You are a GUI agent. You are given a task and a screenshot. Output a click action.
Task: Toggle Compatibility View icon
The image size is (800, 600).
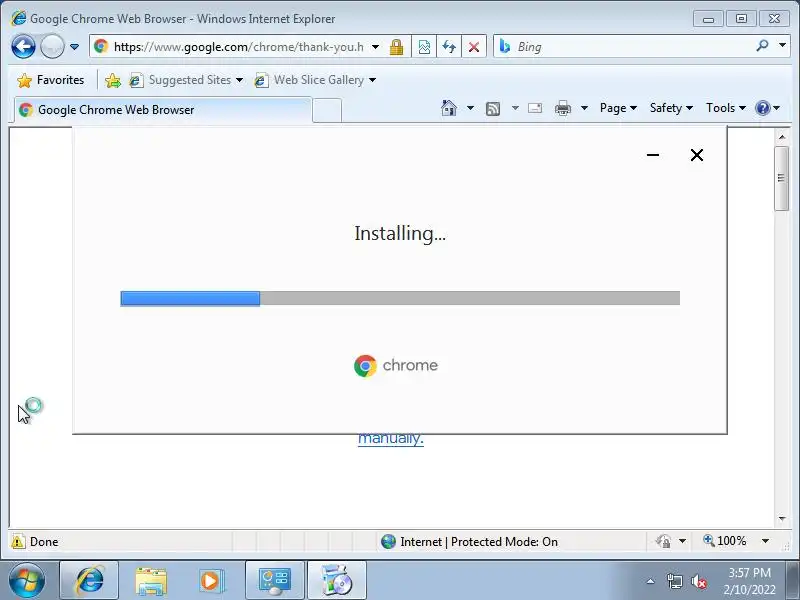[x=424, y=47]
